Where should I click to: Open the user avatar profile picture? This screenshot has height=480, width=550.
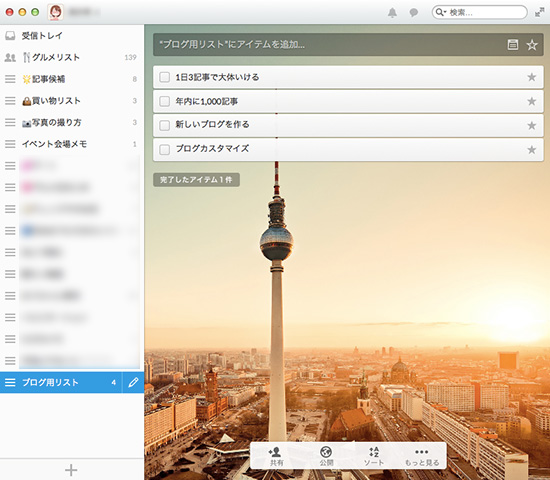56,12
